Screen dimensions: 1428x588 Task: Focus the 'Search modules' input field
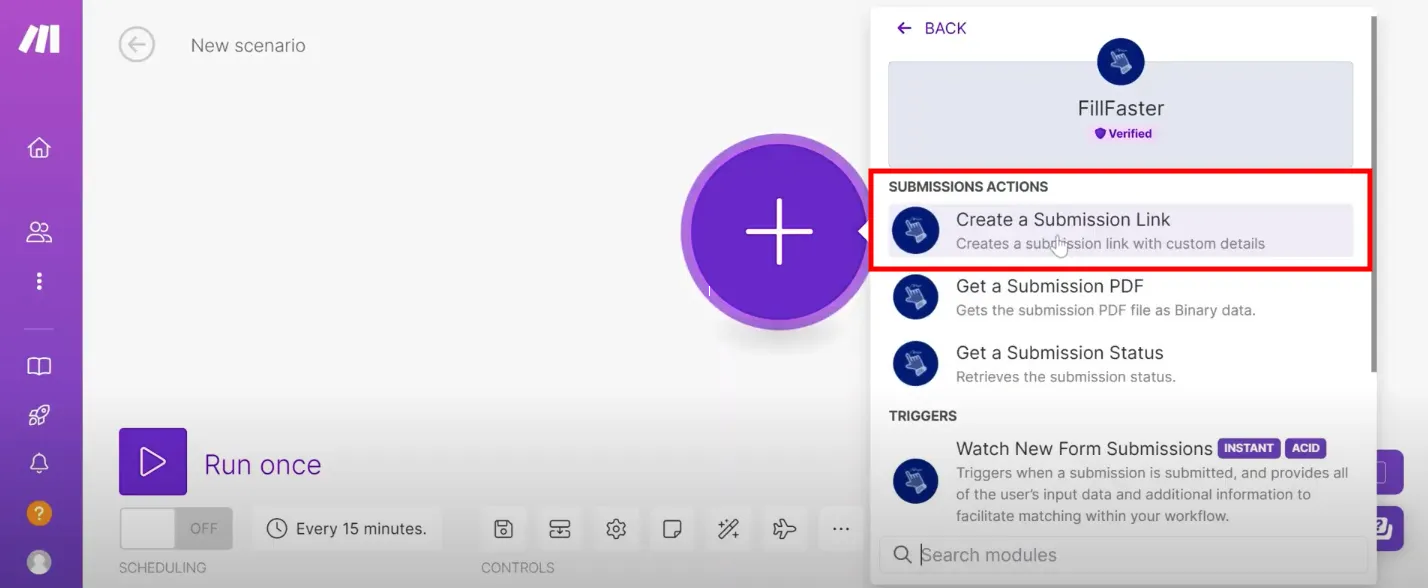1123,555
